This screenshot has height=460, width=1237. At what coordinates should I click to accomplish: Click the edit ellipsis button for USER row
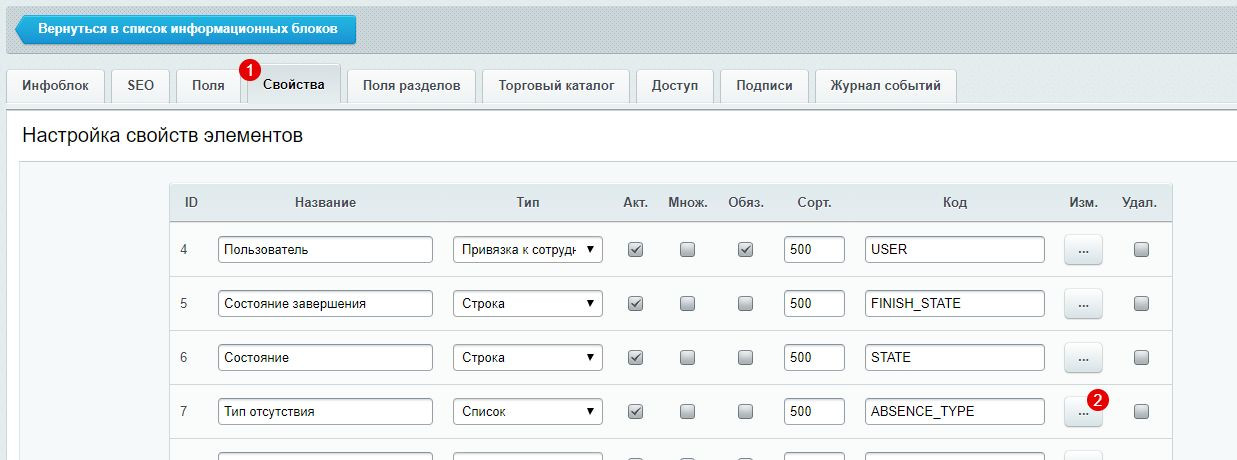coord(1083,250)
